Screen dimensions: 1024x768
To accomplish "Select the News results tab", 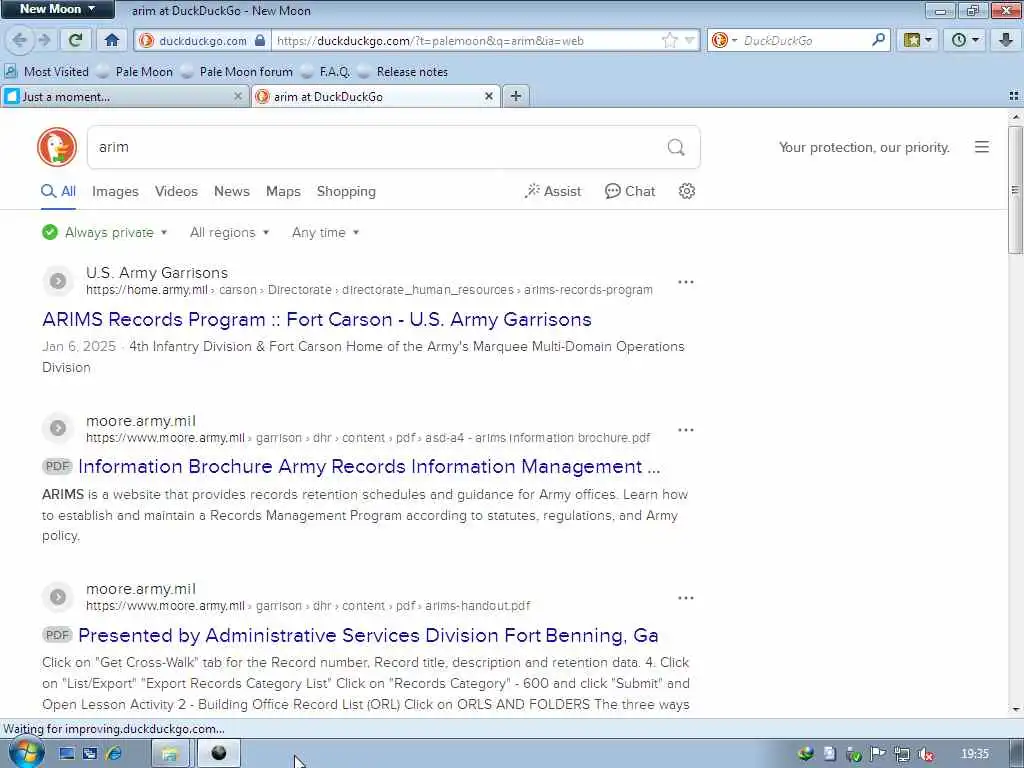I will [x=232, y=191].
